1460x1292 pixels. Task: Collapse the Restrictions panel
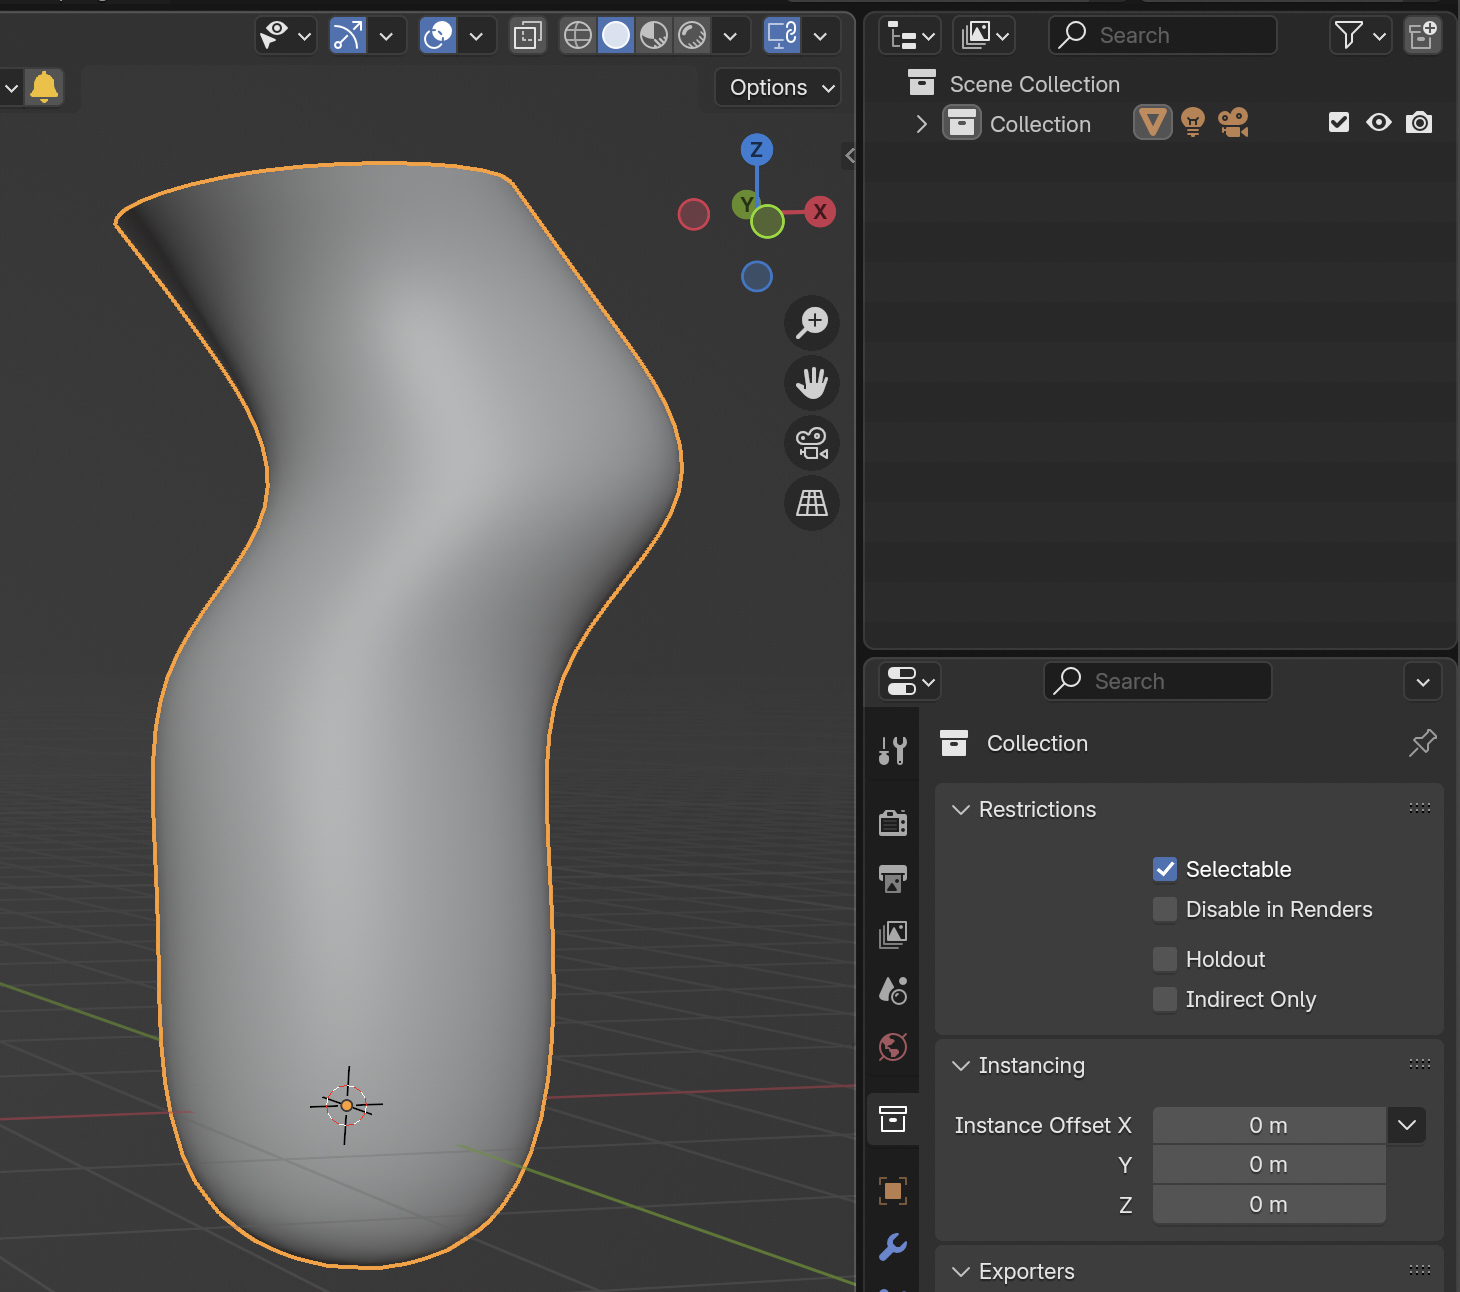pyautogui.click(x=961, y=809)
